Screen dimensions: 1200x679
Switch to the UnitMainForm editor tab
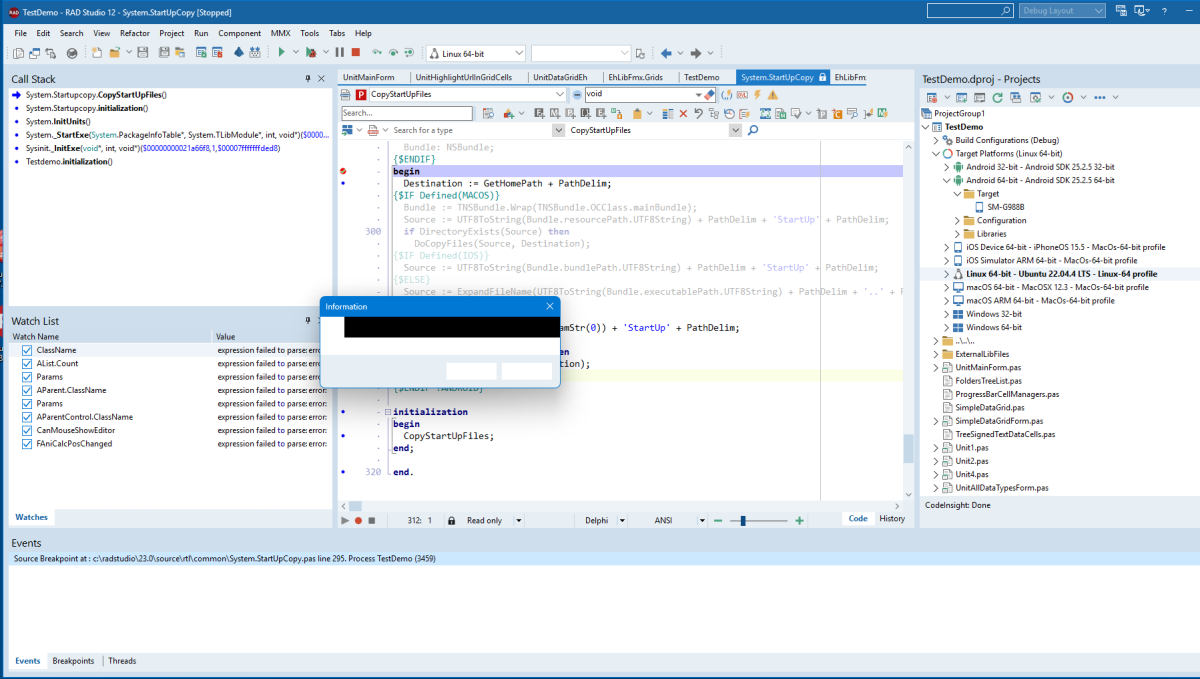click(368, 77)
